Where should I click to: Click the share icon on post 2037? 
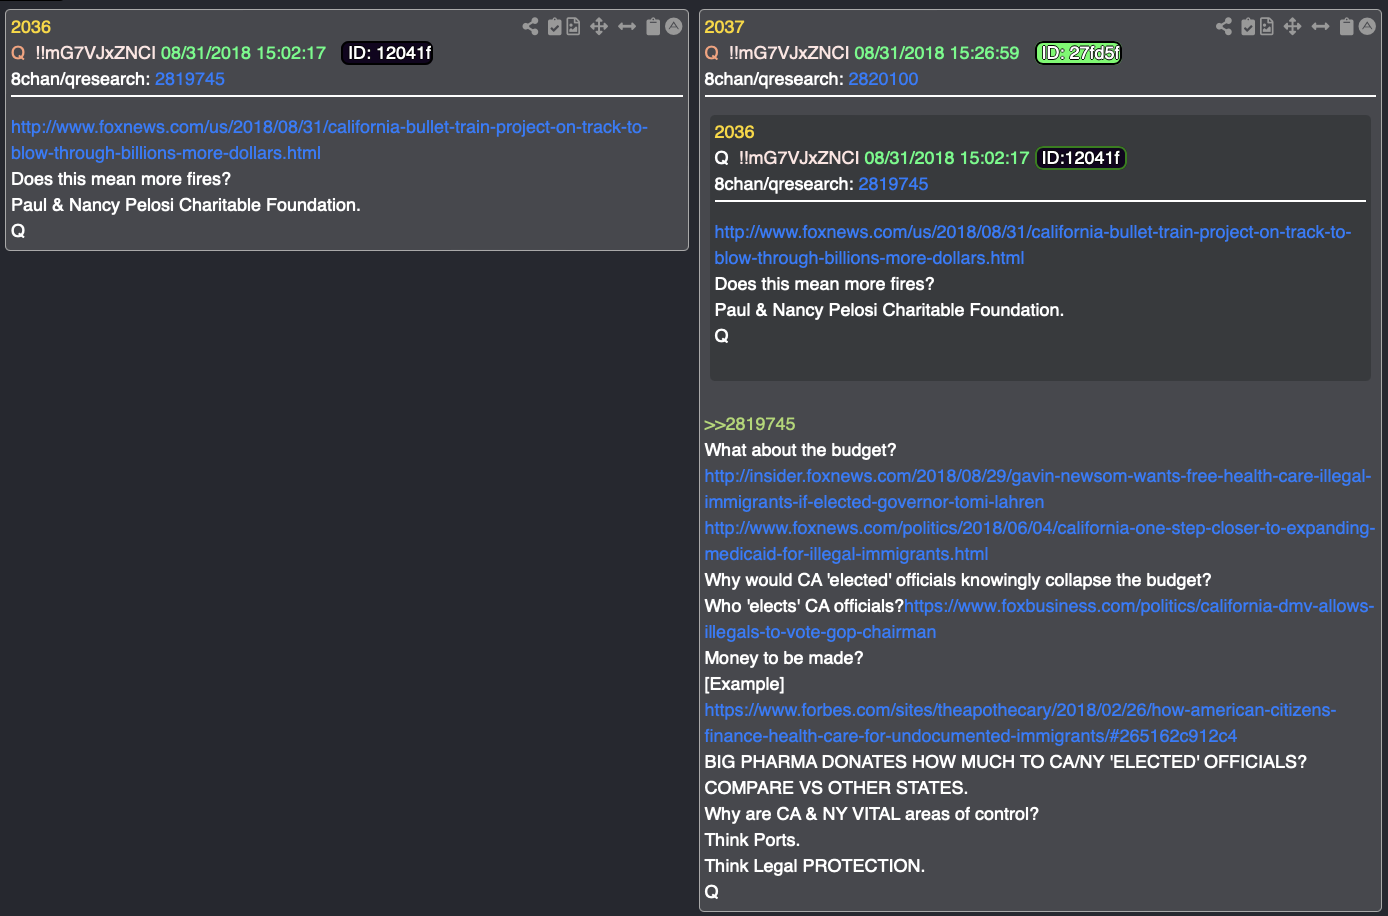point(1224,27)
